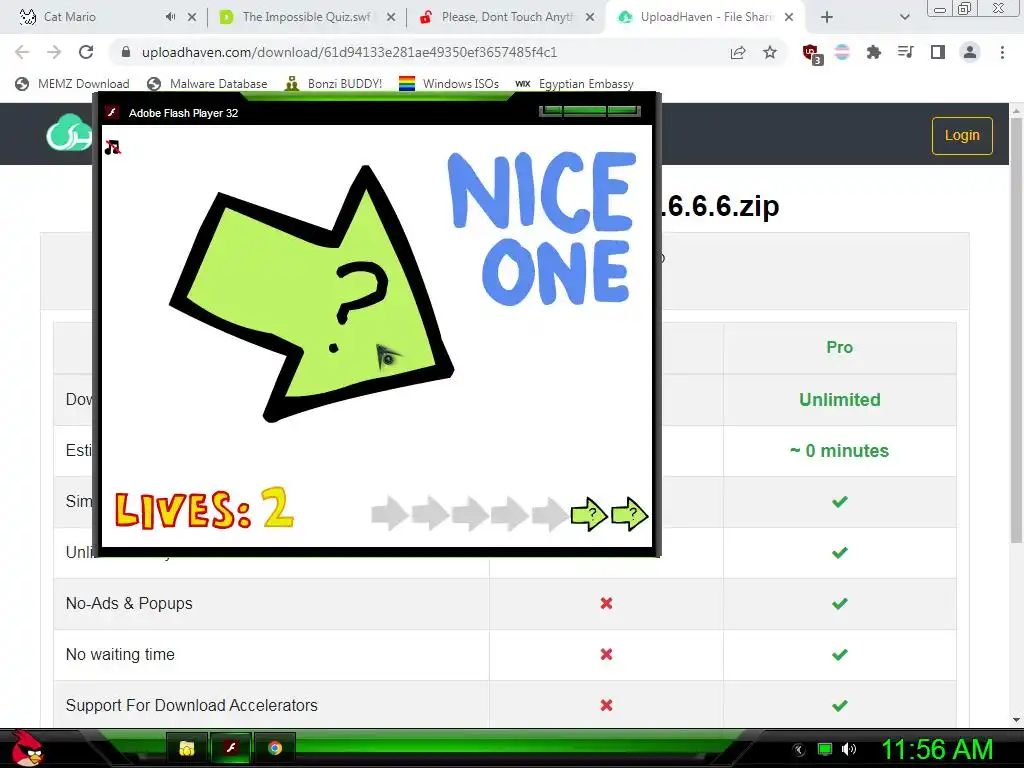Click the No waiting time row label
The height and width of the screenshot is (768, 1024).
[120, 654]
